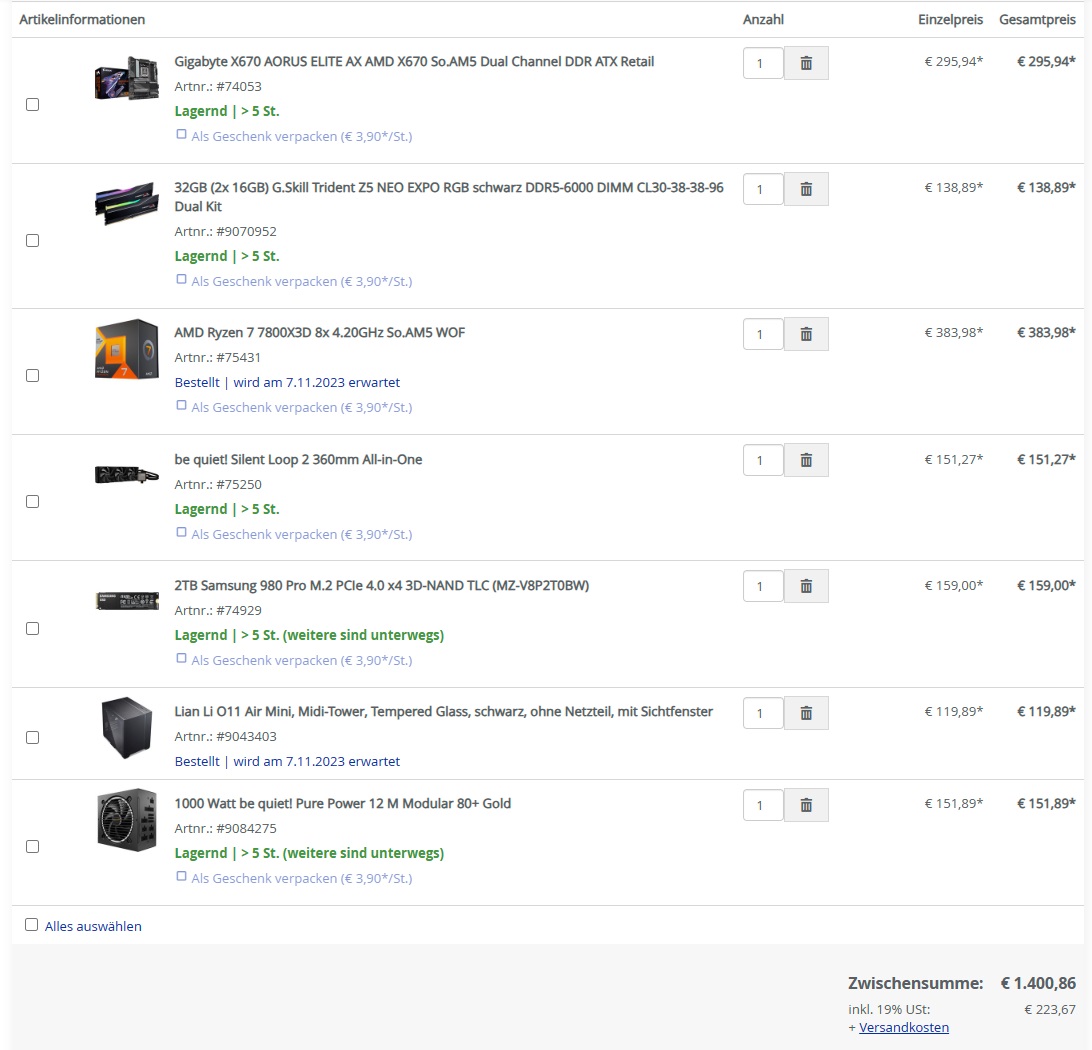
Task: Remove the be quiet! Pure Power 12 M PSU
Action: click(x=806, y=805)
